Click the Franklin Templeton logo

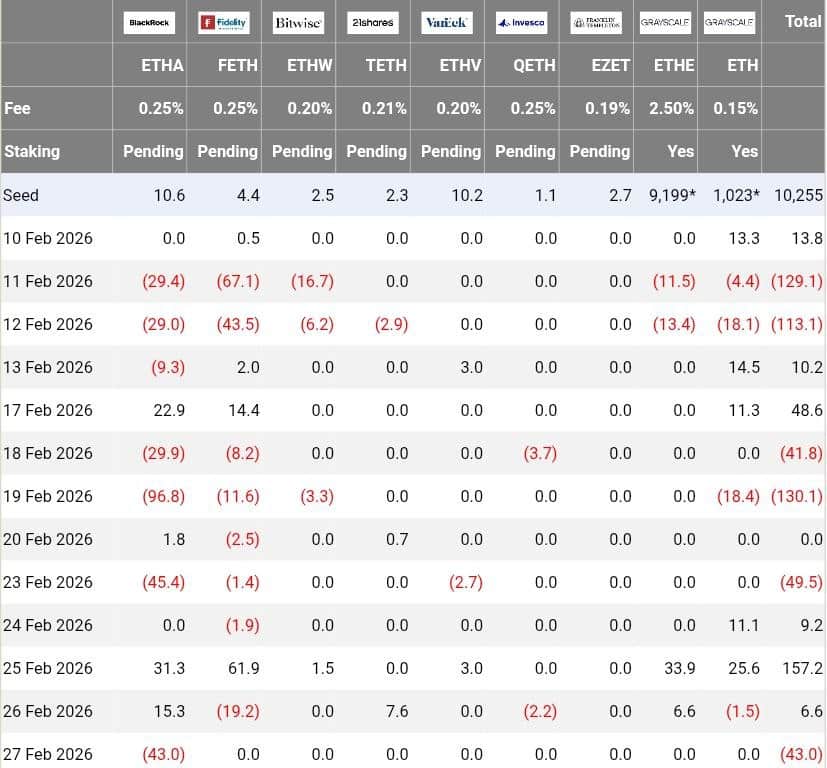596,22
